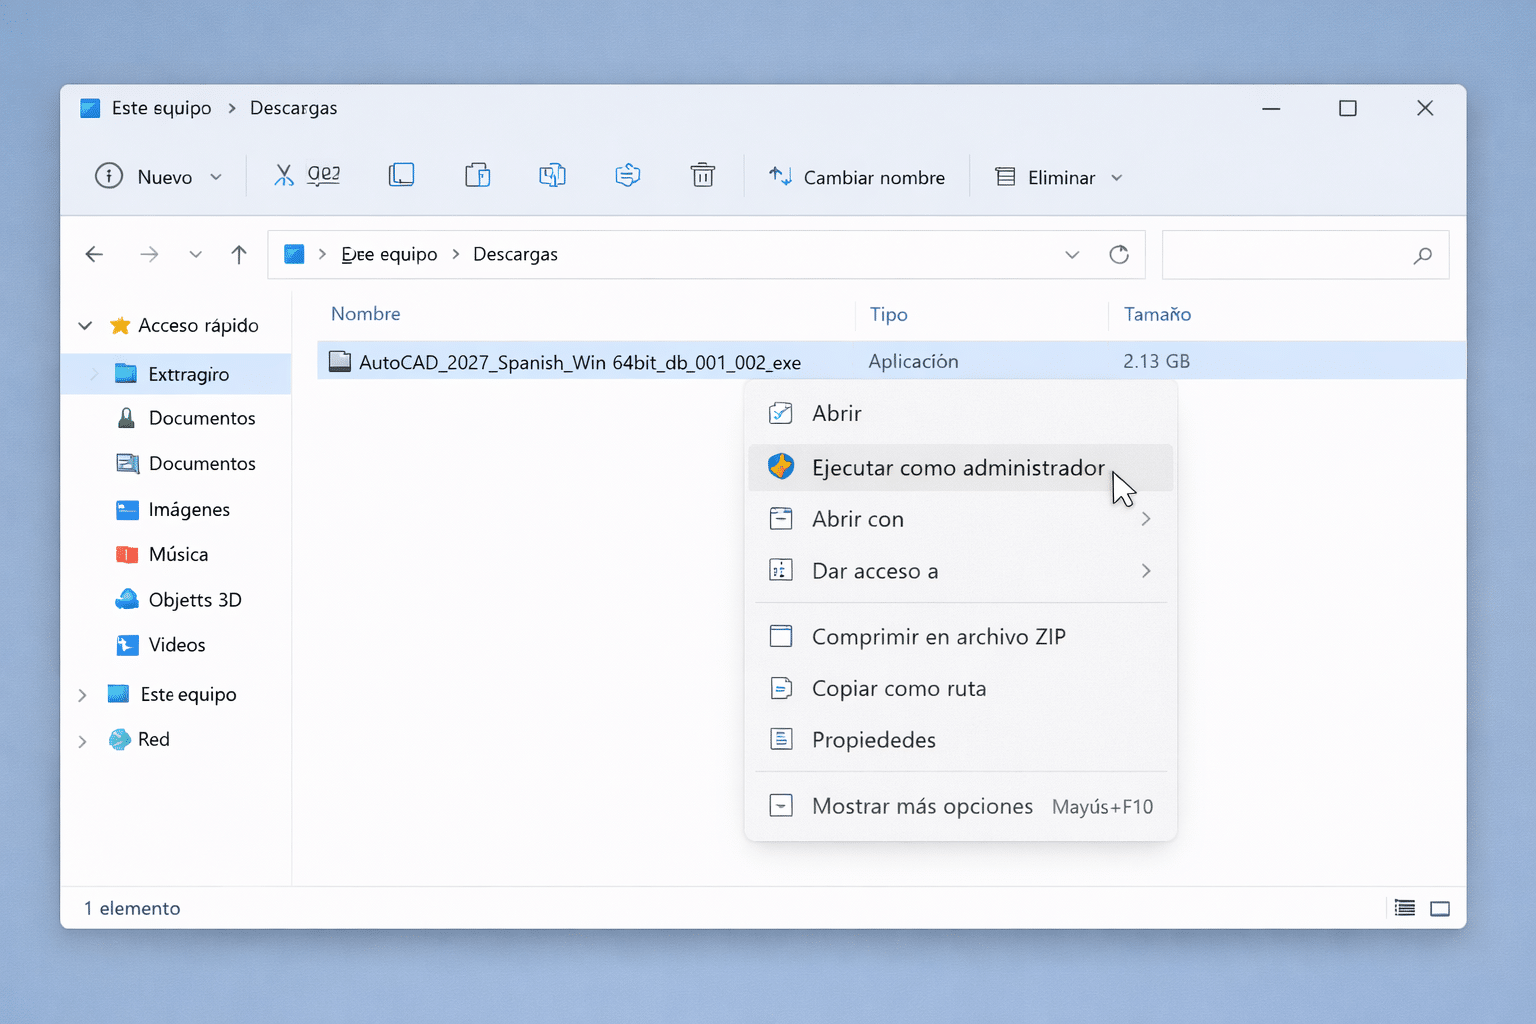Click the trash can delete icon
The height and width of the screenshot is (1024, 1536).
pyautogui.click(x=703, y=175)
